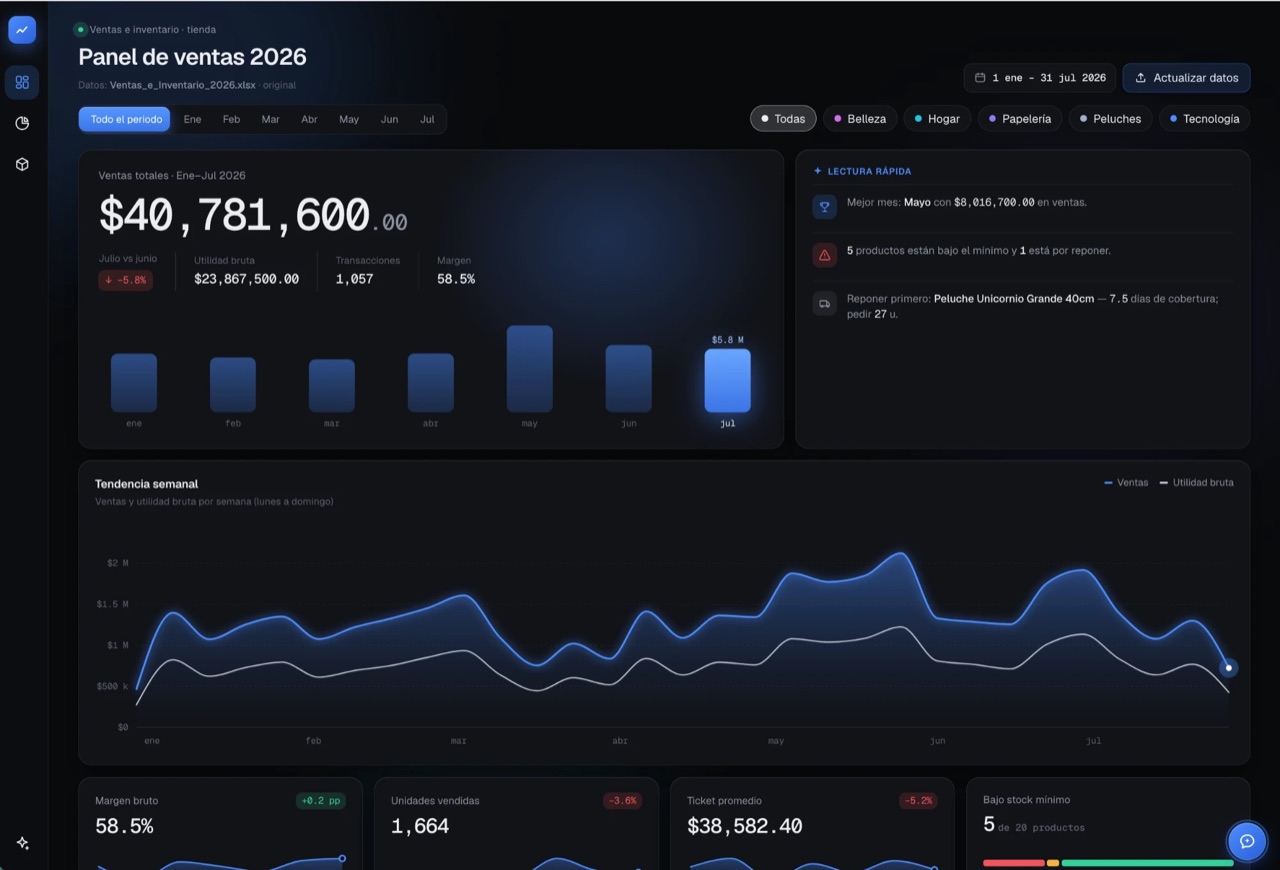Toggle Utilidad bruta series in legend
The height and width of the screenshot is (870, 1280).
pyautogui.click(x=1196, y=483)
